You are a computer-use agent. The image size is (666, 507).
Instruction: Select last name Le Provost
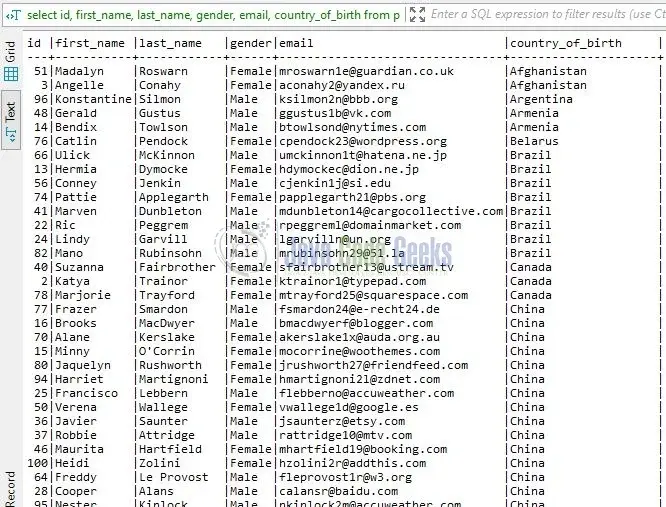[174, 478]
